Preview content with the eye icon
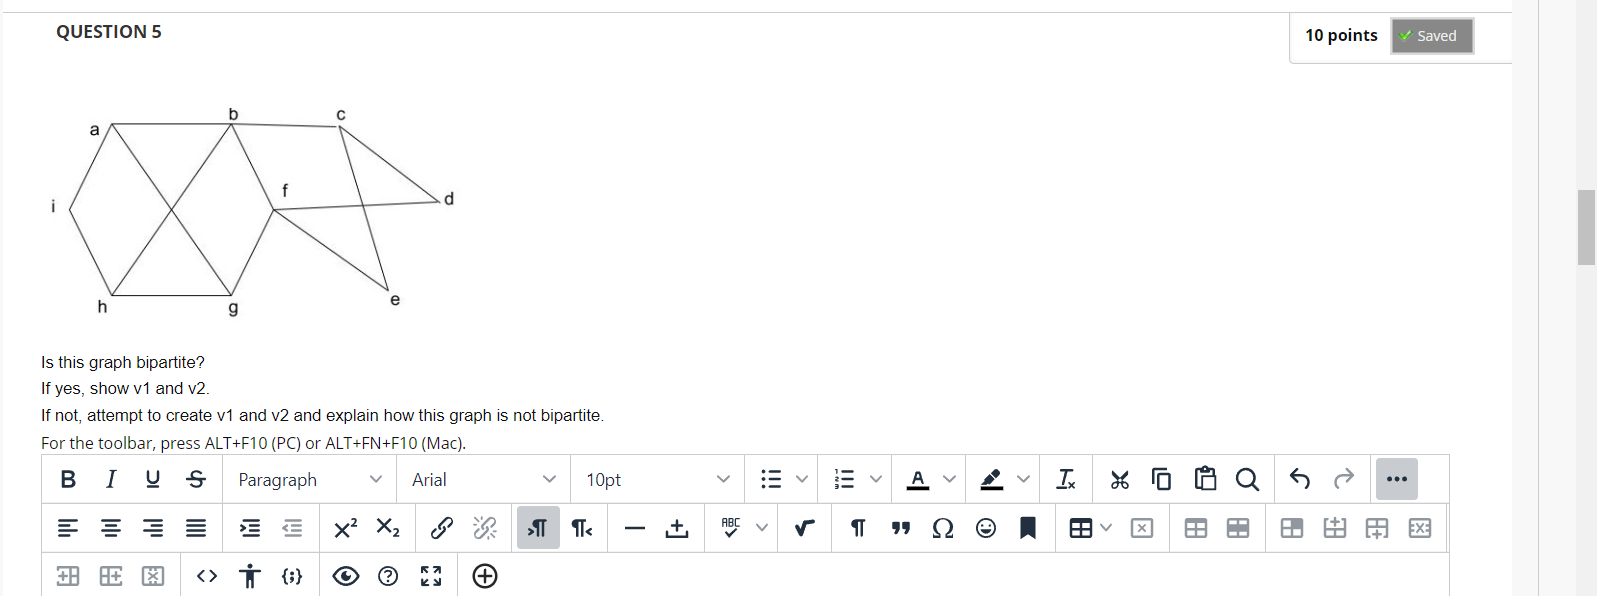 pyautogui.click(x=346, y=576)
